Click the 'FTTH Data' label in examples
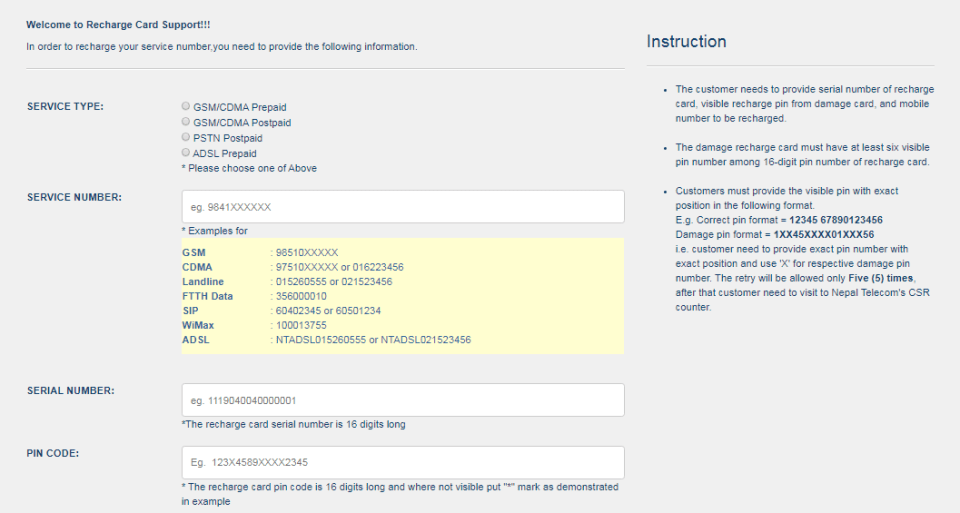The width and height of the screenshot is (960, 513). (x=208, y=296)
